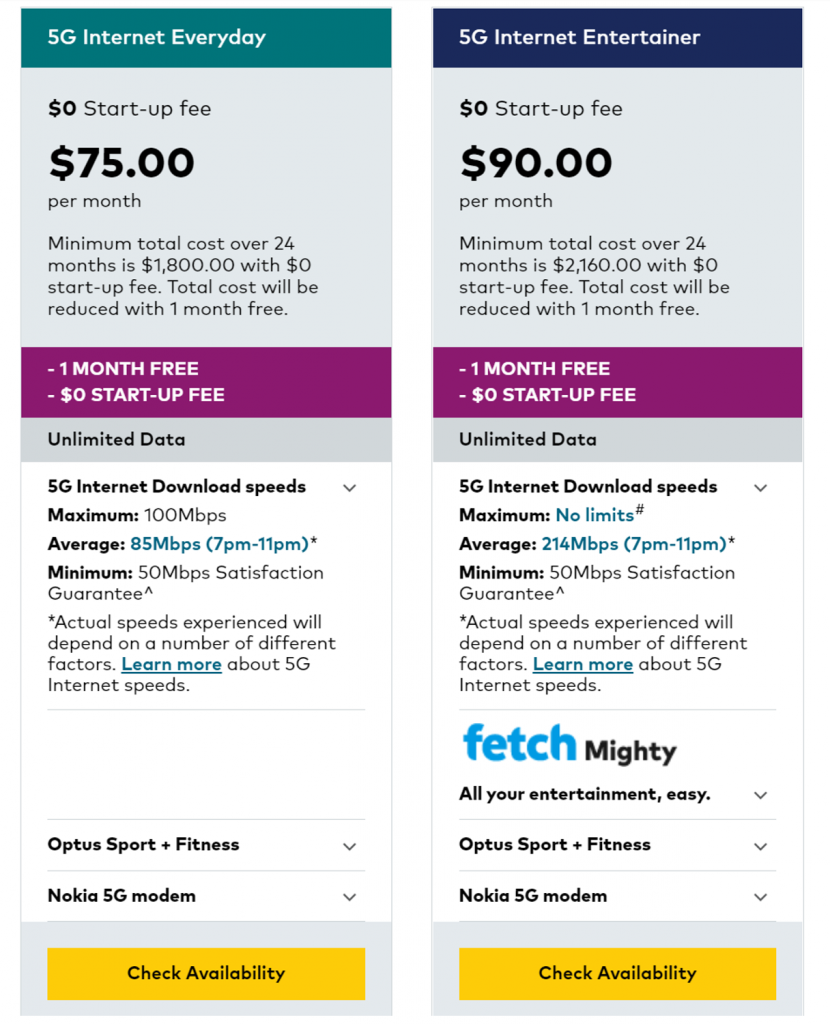Expand Nokia 5G modem in Entertainer plan
The width and height of the screenshot is (830, 1024).
tap(617, 896)
